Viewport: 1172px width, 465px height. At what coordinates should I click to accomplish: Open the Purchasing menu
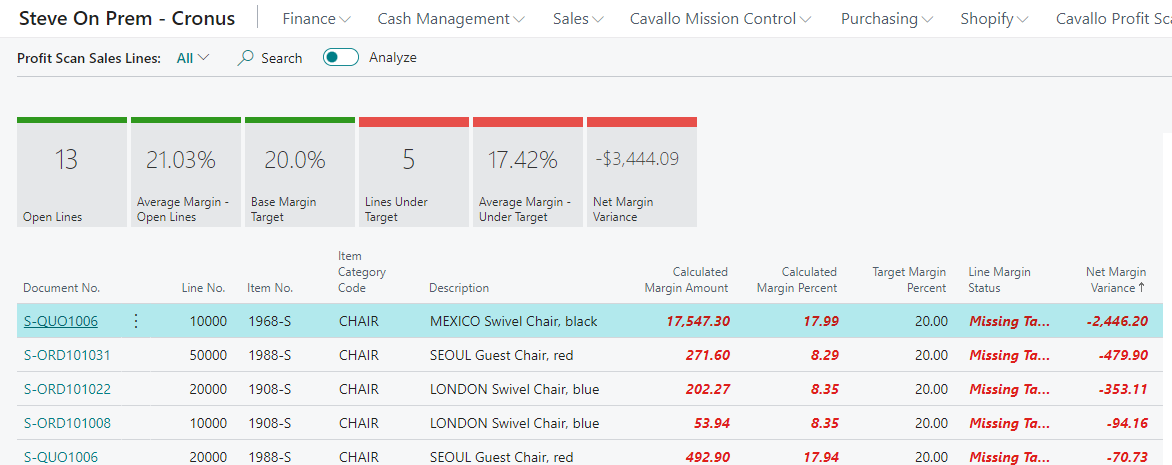pos(886,19)
